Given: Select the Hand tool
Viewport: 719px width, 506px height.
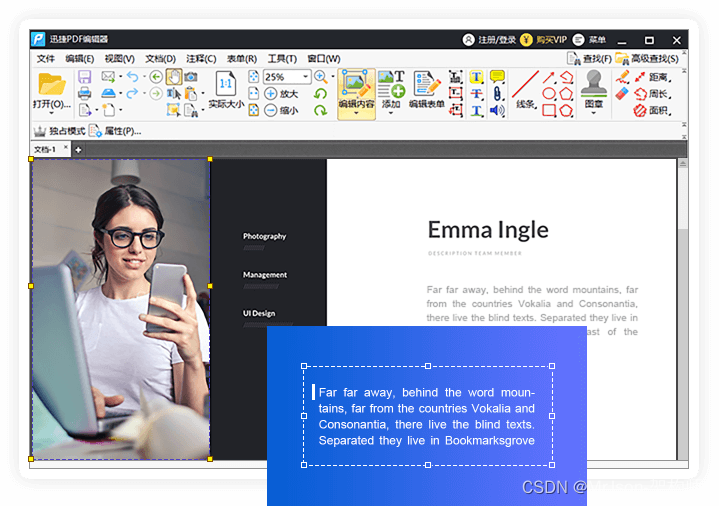Looking at the screenshot, I should 174,77.
